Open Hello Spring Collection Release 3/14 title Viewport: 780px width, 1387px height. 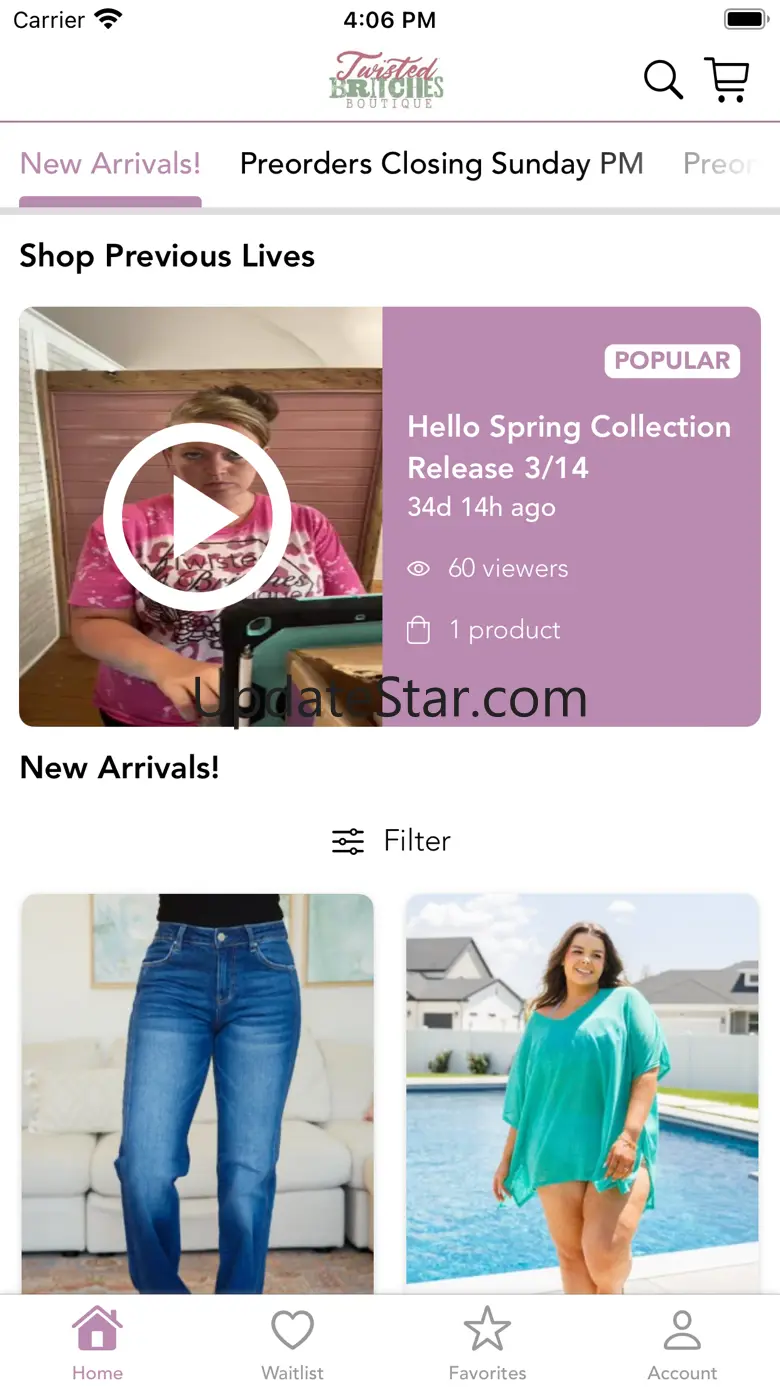tap(569, 447)
